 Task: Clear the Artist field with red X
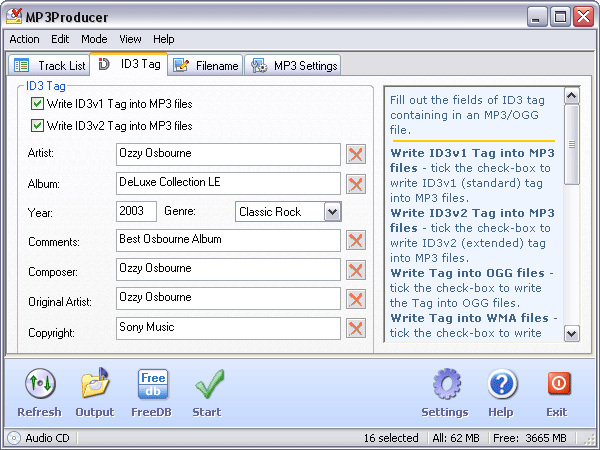tap(356, 155)
